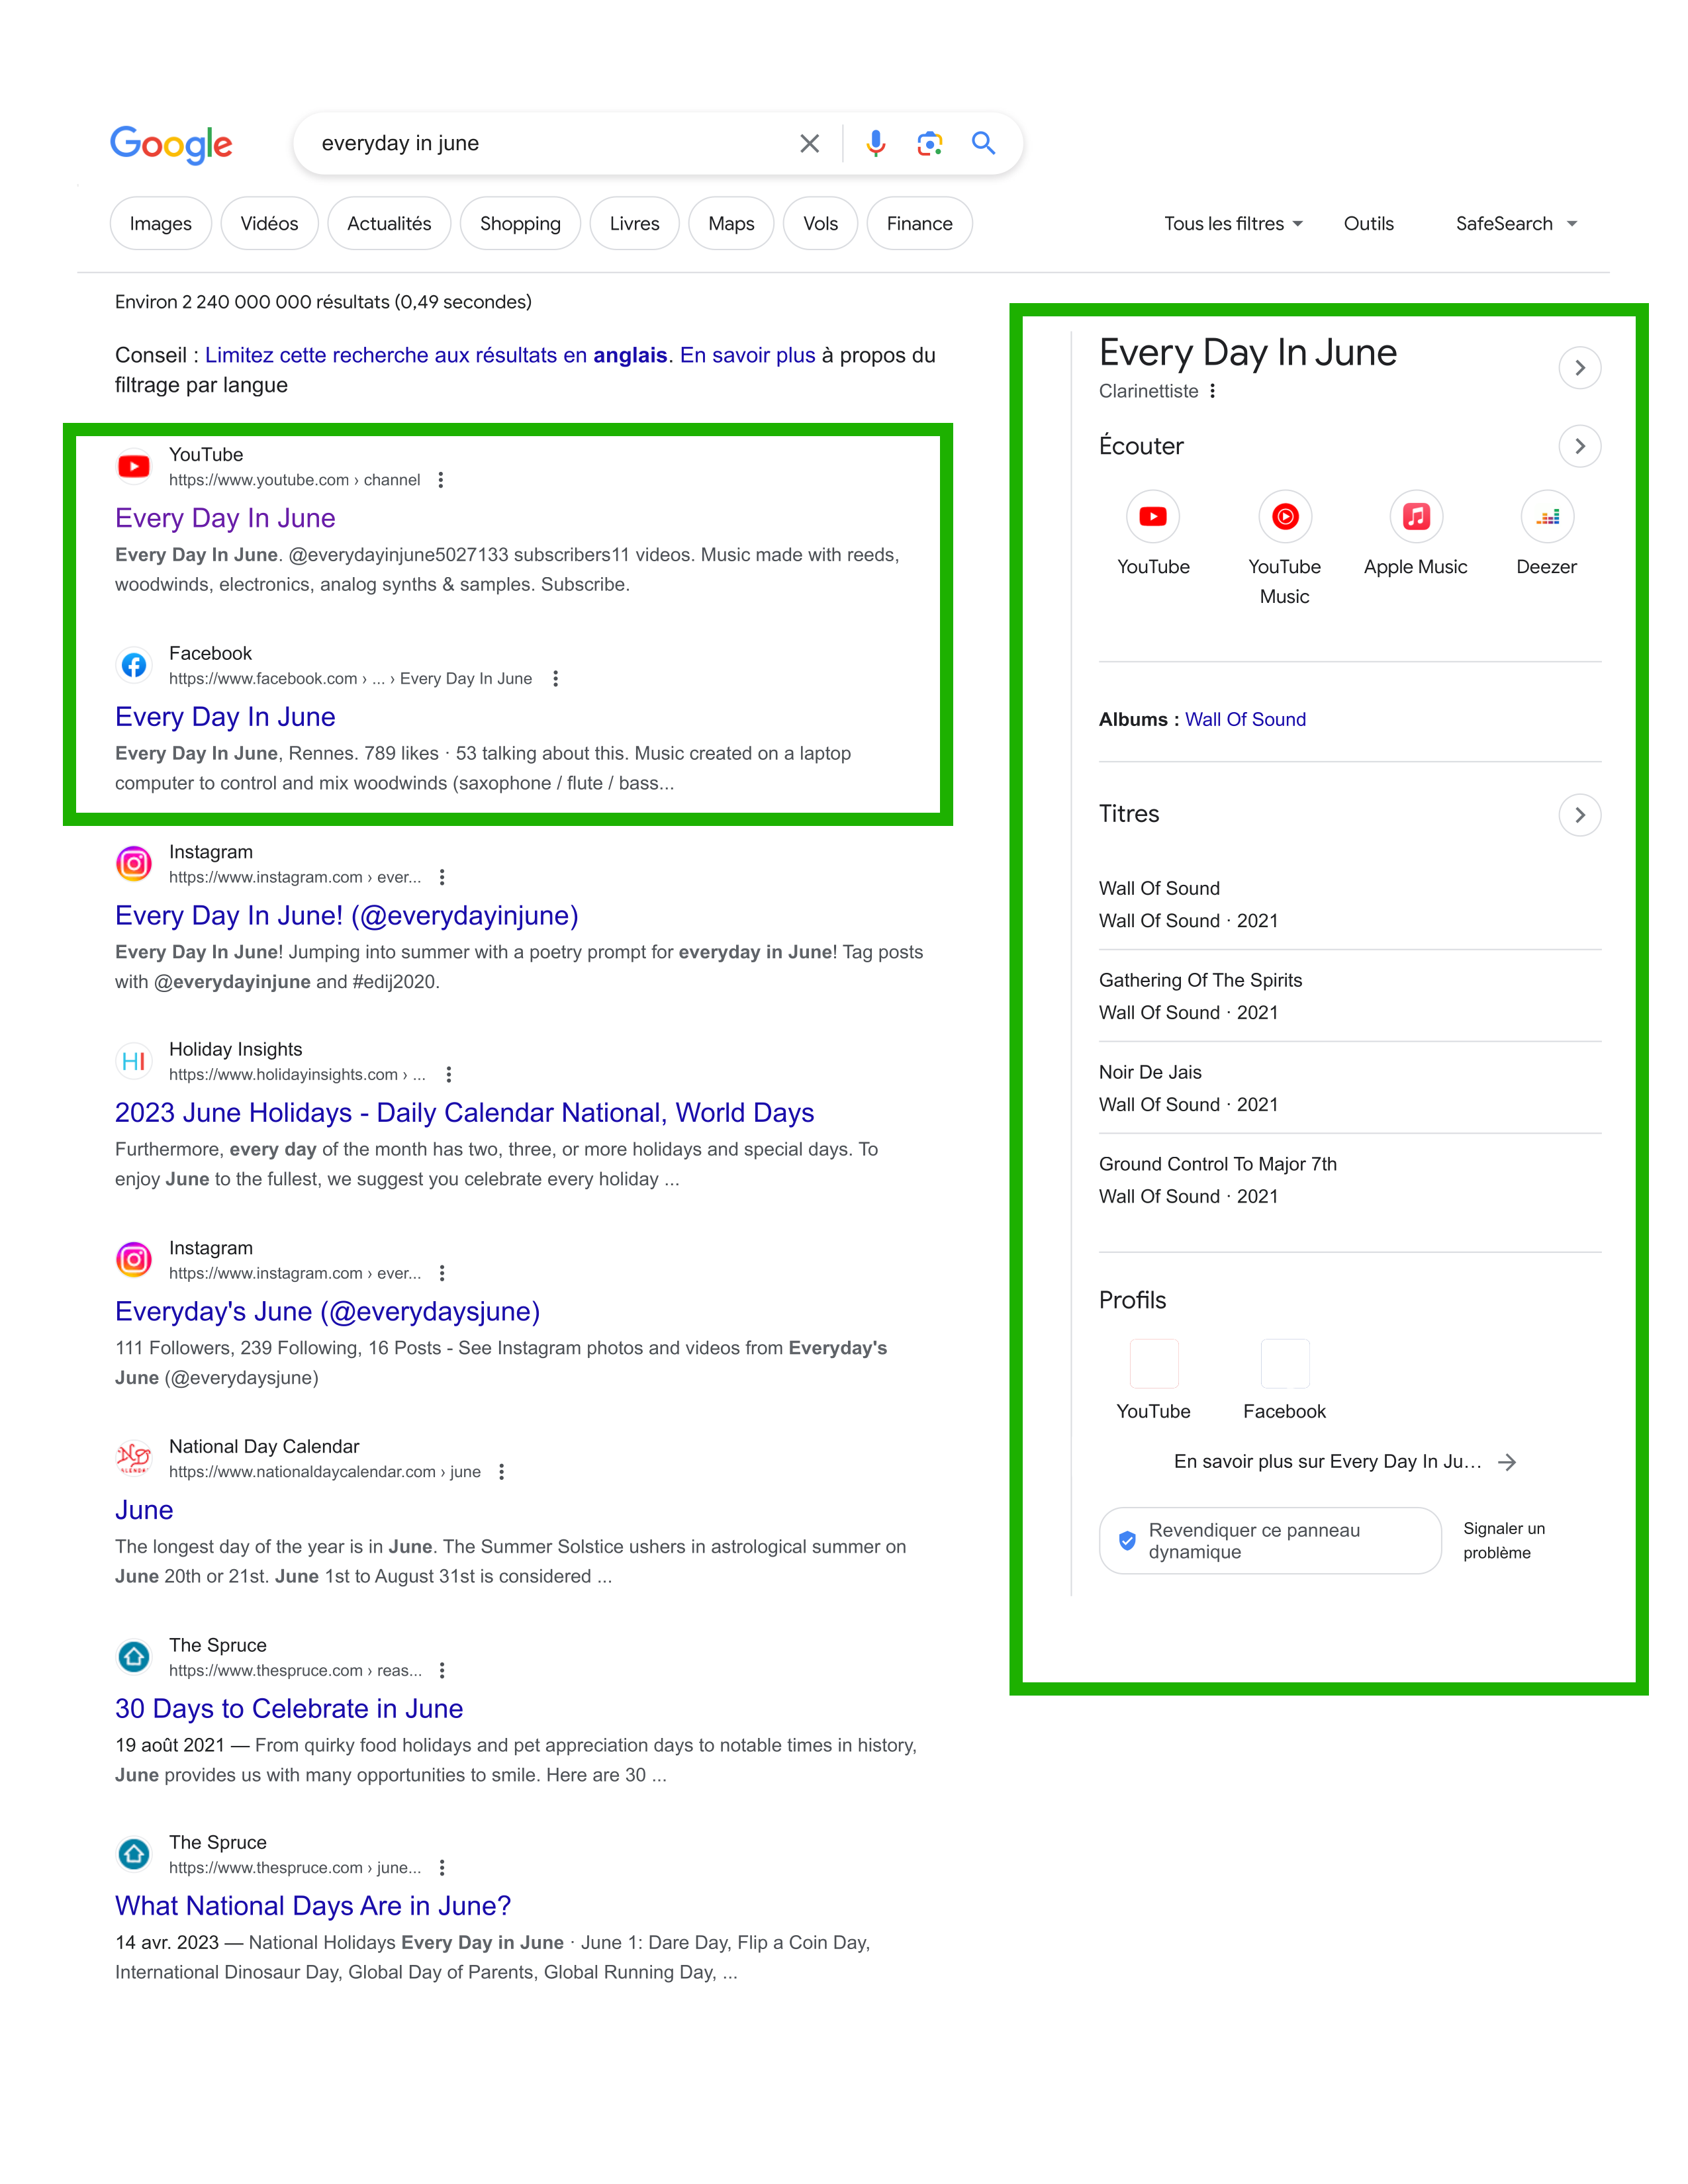Limit search to results in anglais

pos(436,355)
